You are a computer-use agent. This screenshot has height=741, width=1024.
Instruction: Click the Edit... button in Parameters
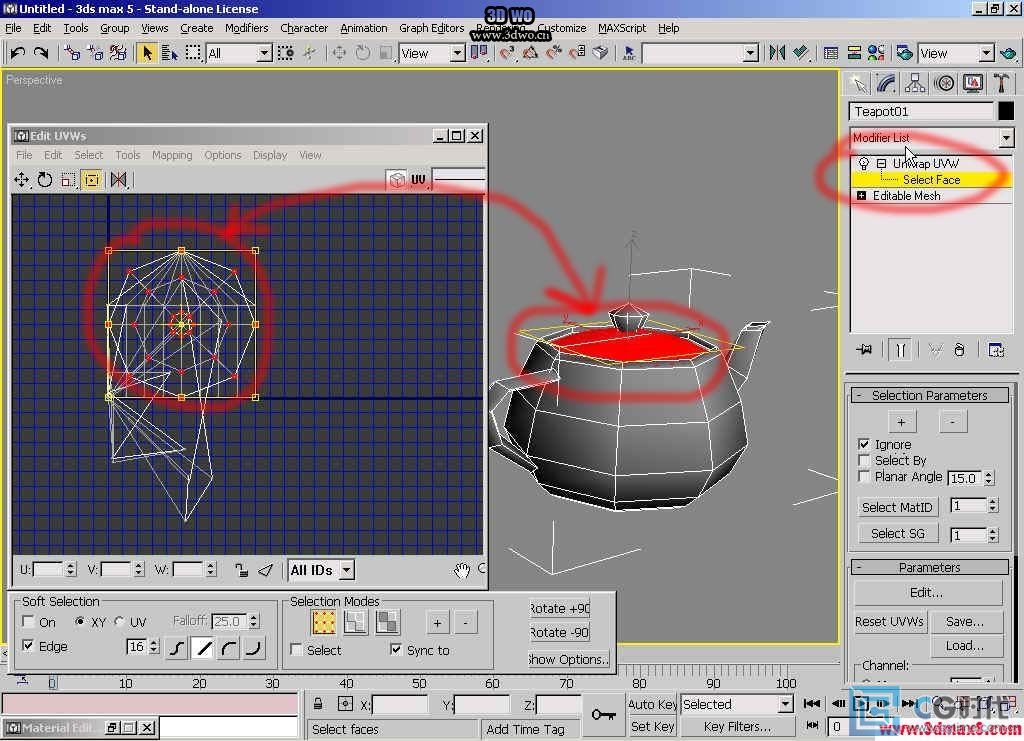click(x=927, y=593)
